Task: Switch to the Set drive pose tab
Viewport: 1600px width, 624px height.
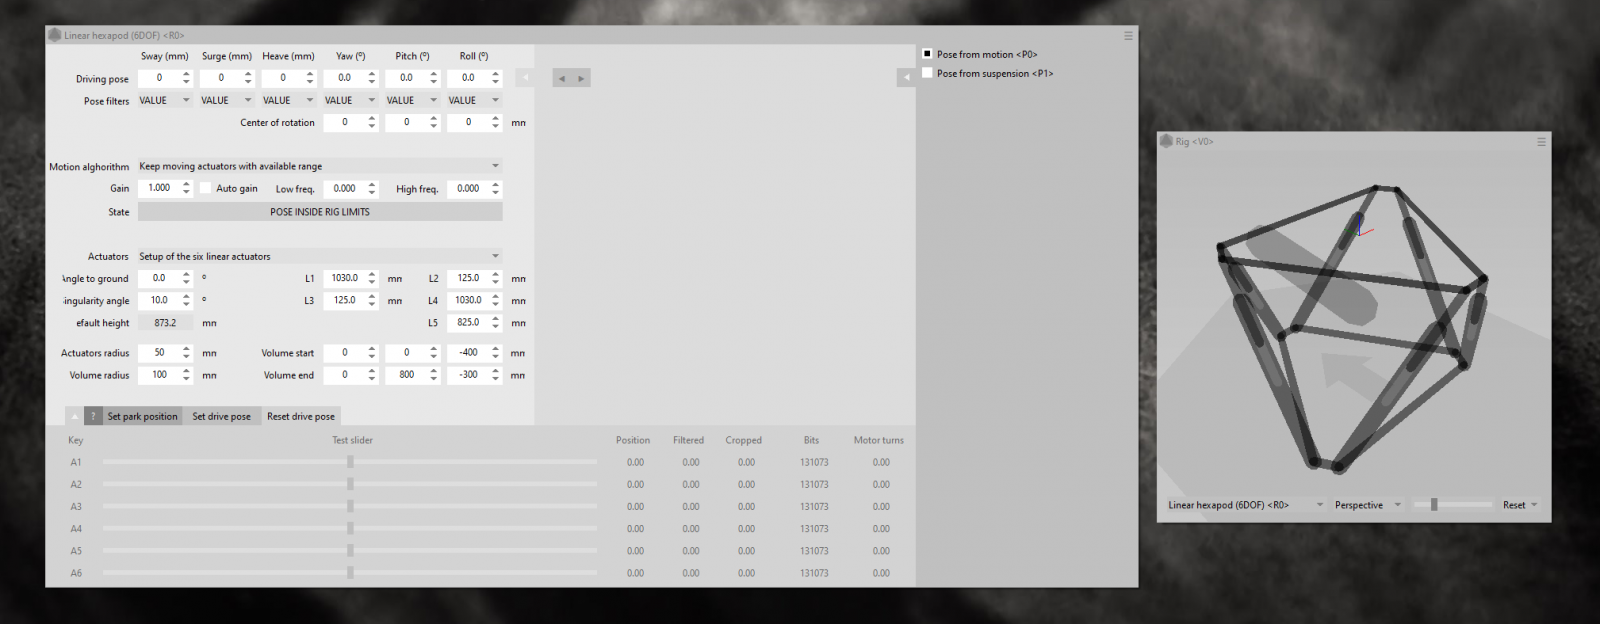Action: [221, 416]
